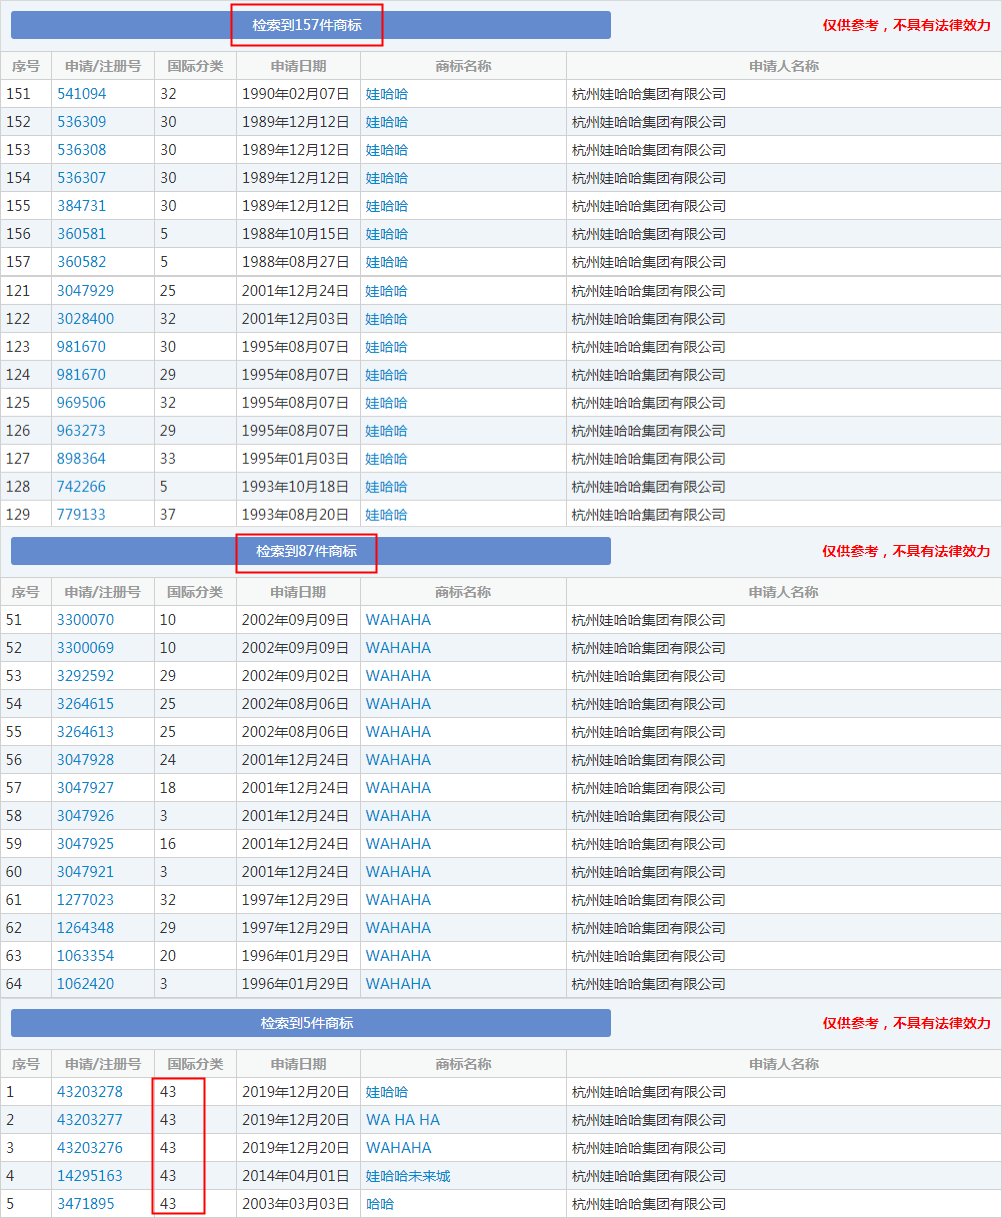Open registration number 3300069
The height and width of the screenshot is (1218, 1002).
click(x=85, y=648)
